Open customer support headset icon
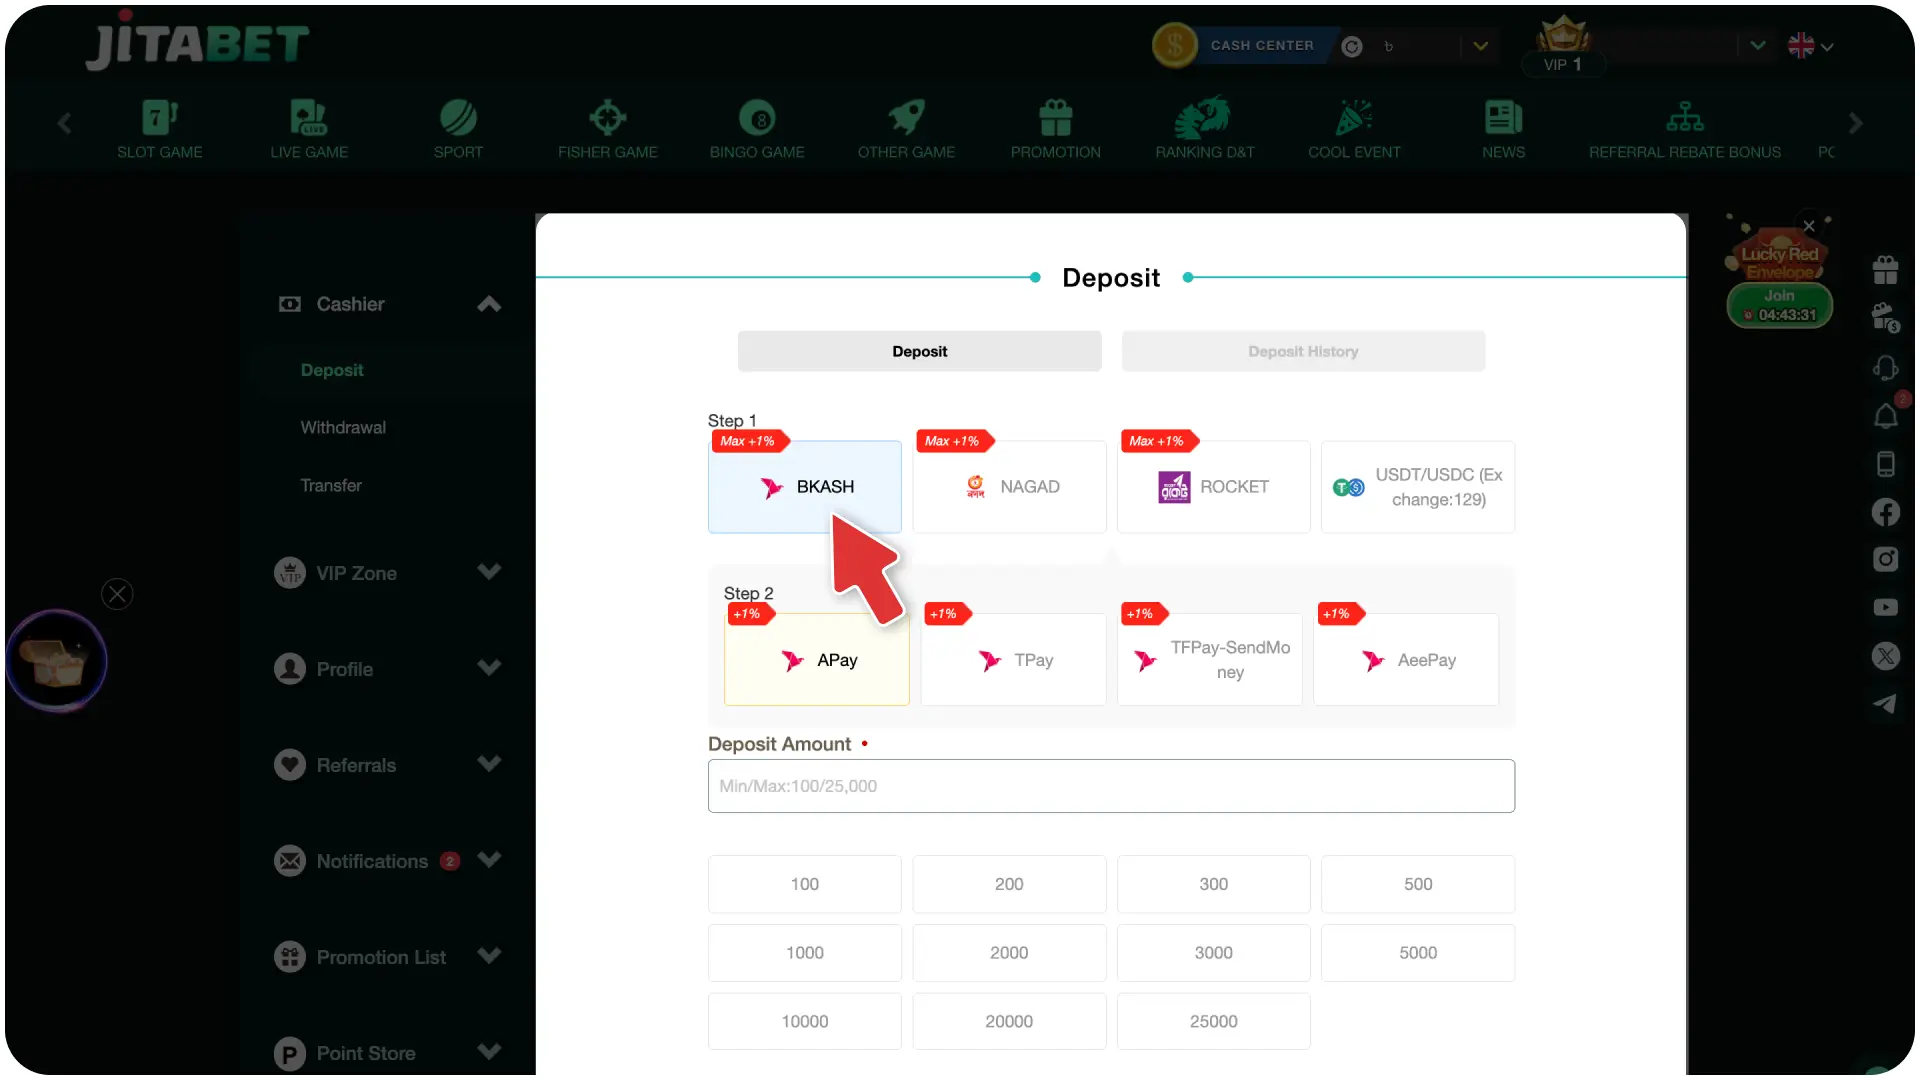Screen dimensions: 1920x1080 [x=1885, y=368]
